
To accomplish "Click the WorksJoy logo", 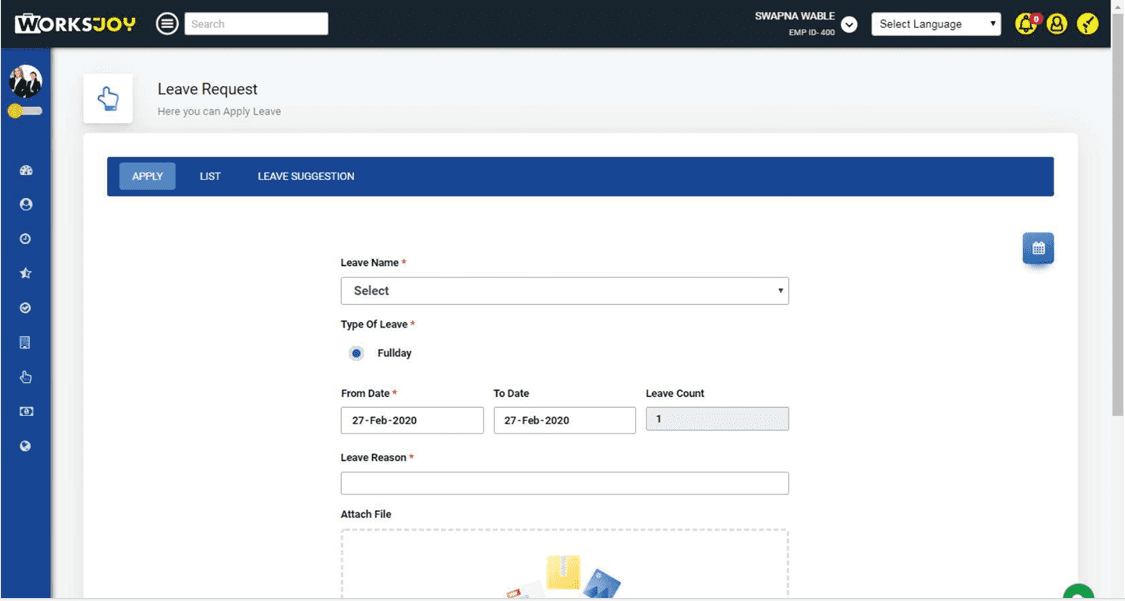I will tap(75, 24).
